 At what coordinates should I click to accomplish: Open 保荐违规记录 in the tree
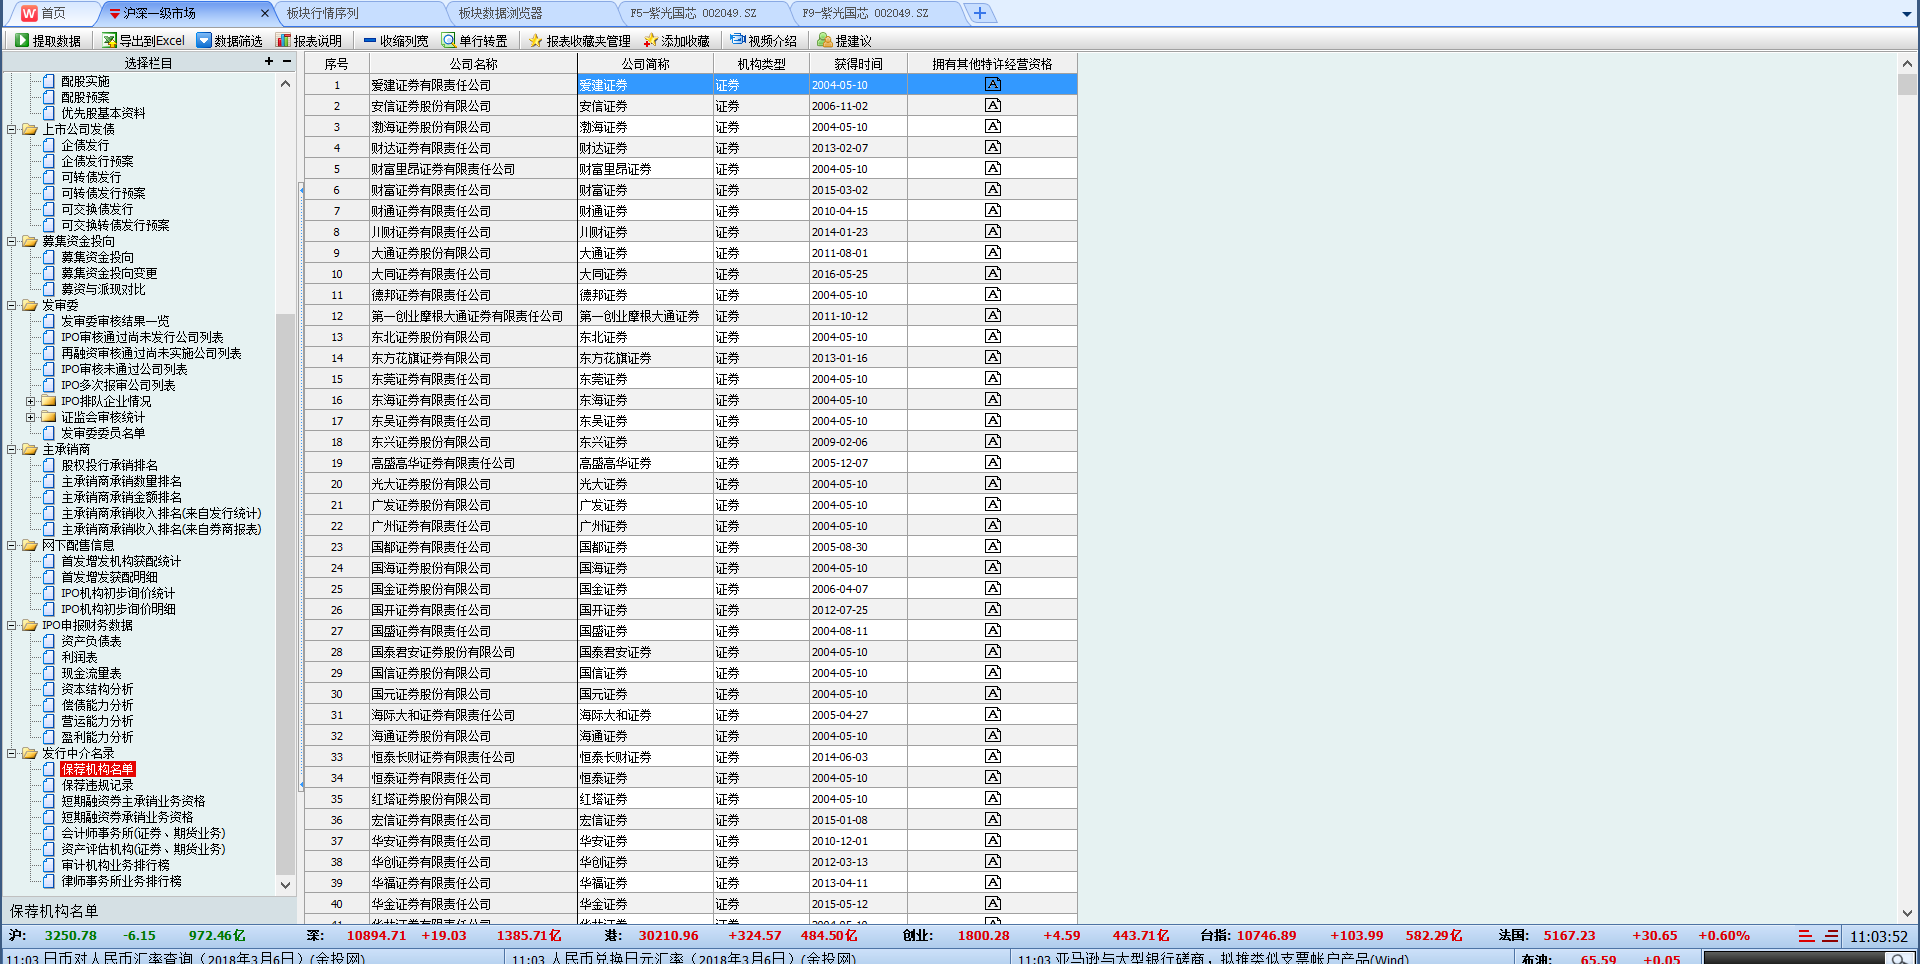[97, 785]
